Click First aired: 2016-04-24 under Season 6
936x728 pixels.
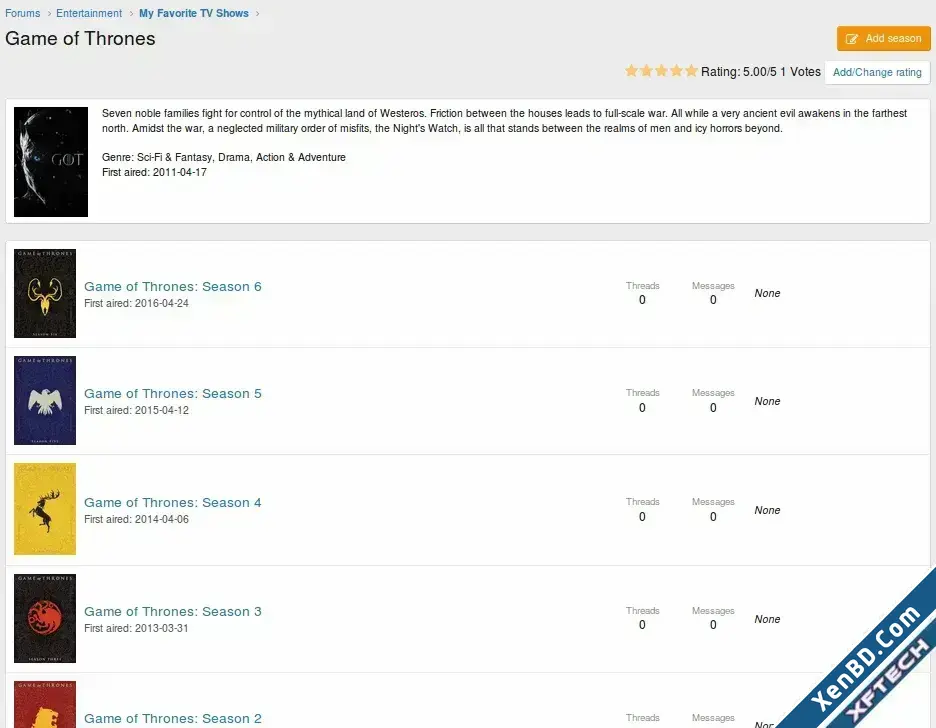[x=136, y=303]
